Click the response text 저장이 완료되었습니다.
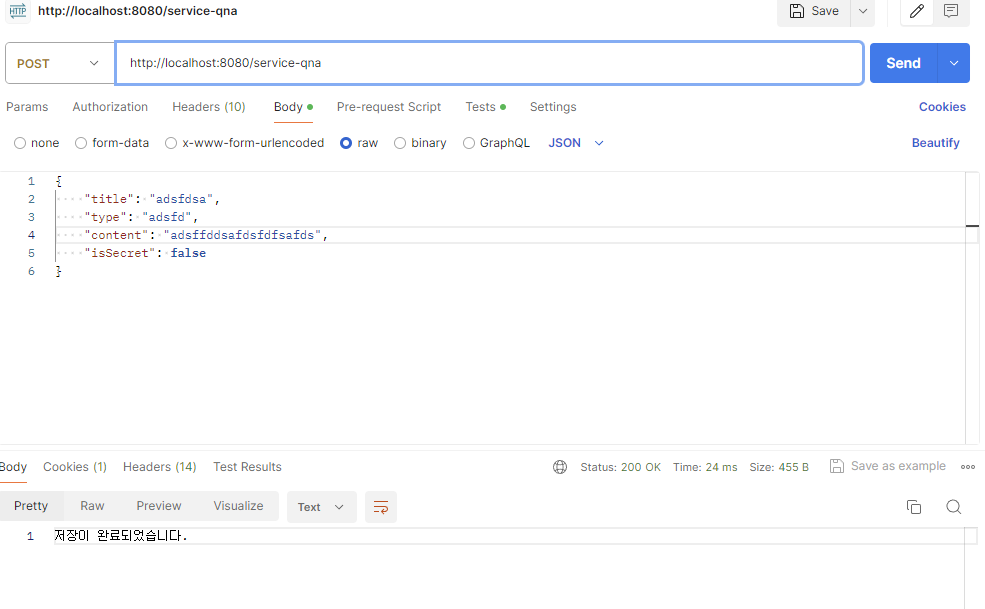The image size is (985, 609). pos(121,535)
